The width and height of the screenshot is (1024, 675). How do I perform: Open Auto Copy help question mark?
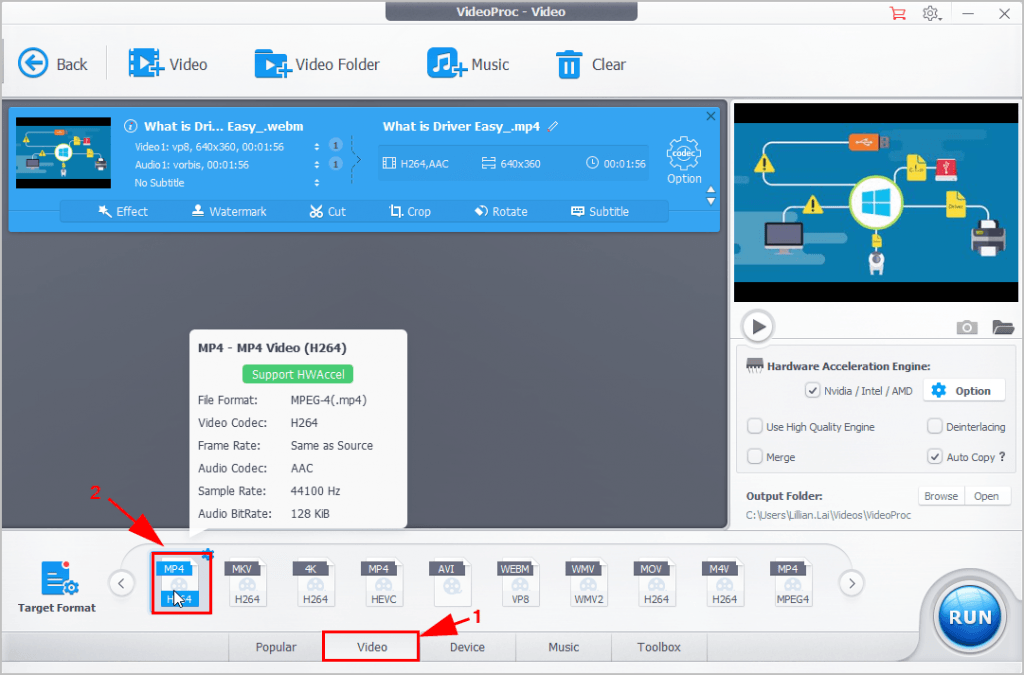coord(1002,456)
